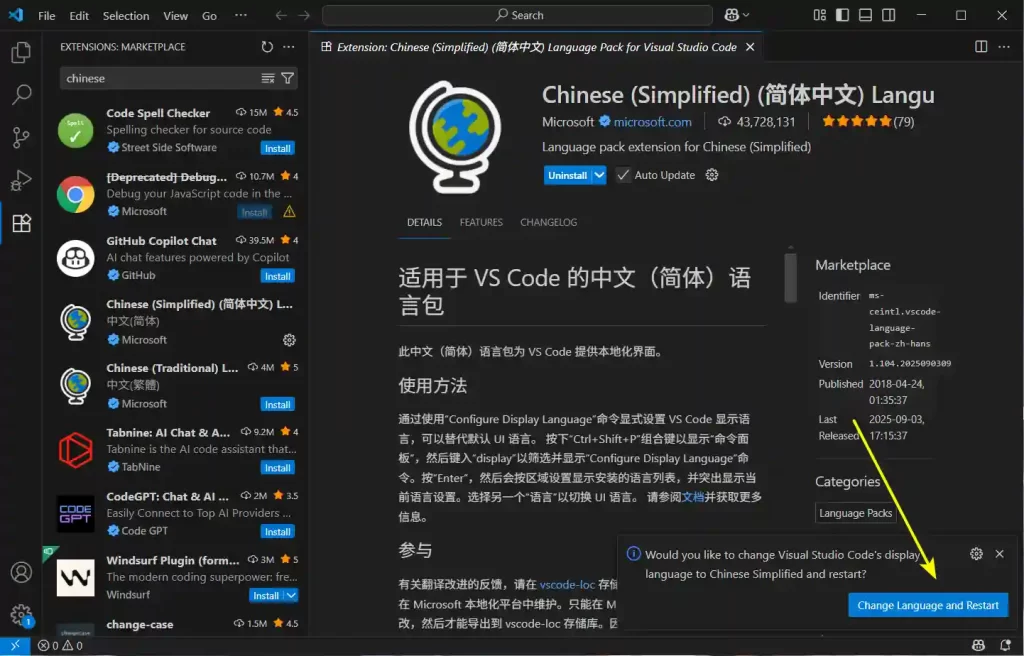Screen dimensions: 1024x656
Task: Click the extension details vertical scrollbar
Action: coord(790,276)
